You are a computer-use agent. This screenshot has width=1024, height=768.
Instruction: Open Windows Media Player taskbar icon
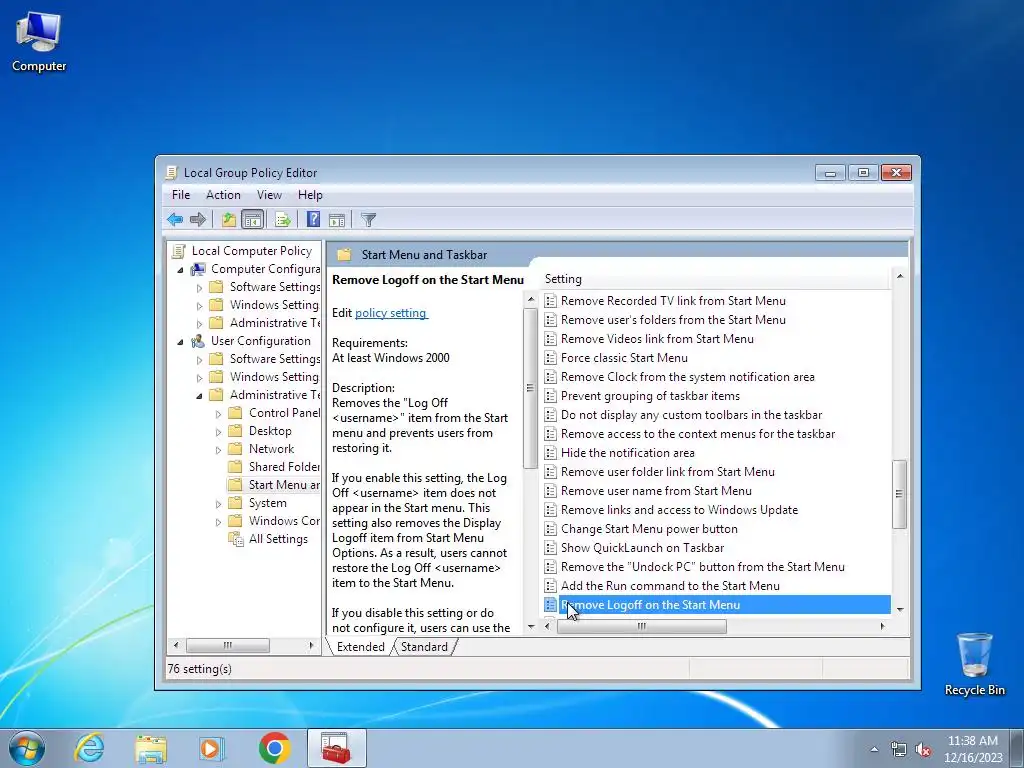212,748
